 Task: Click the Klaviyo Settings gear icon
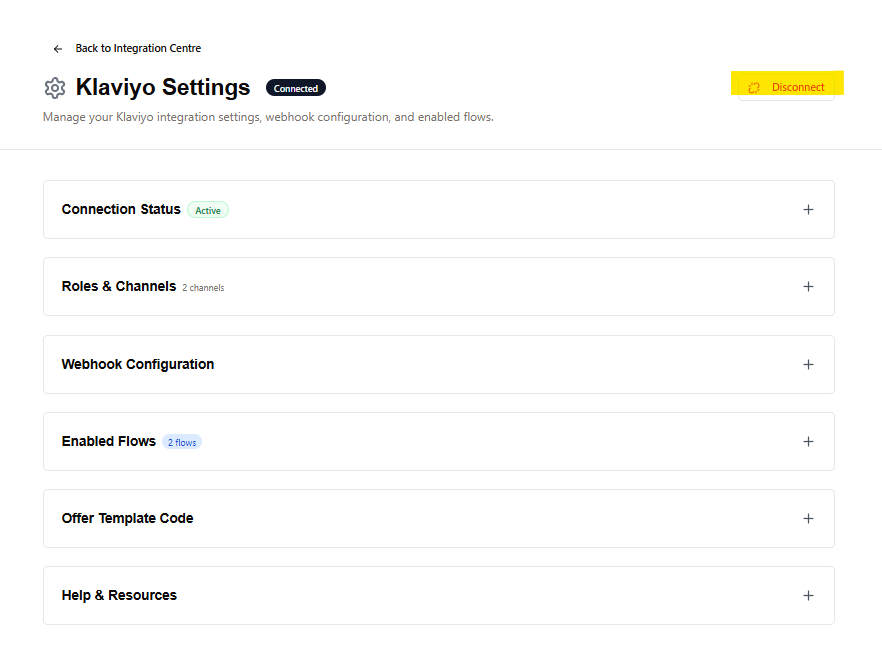(x=55, y=88)
